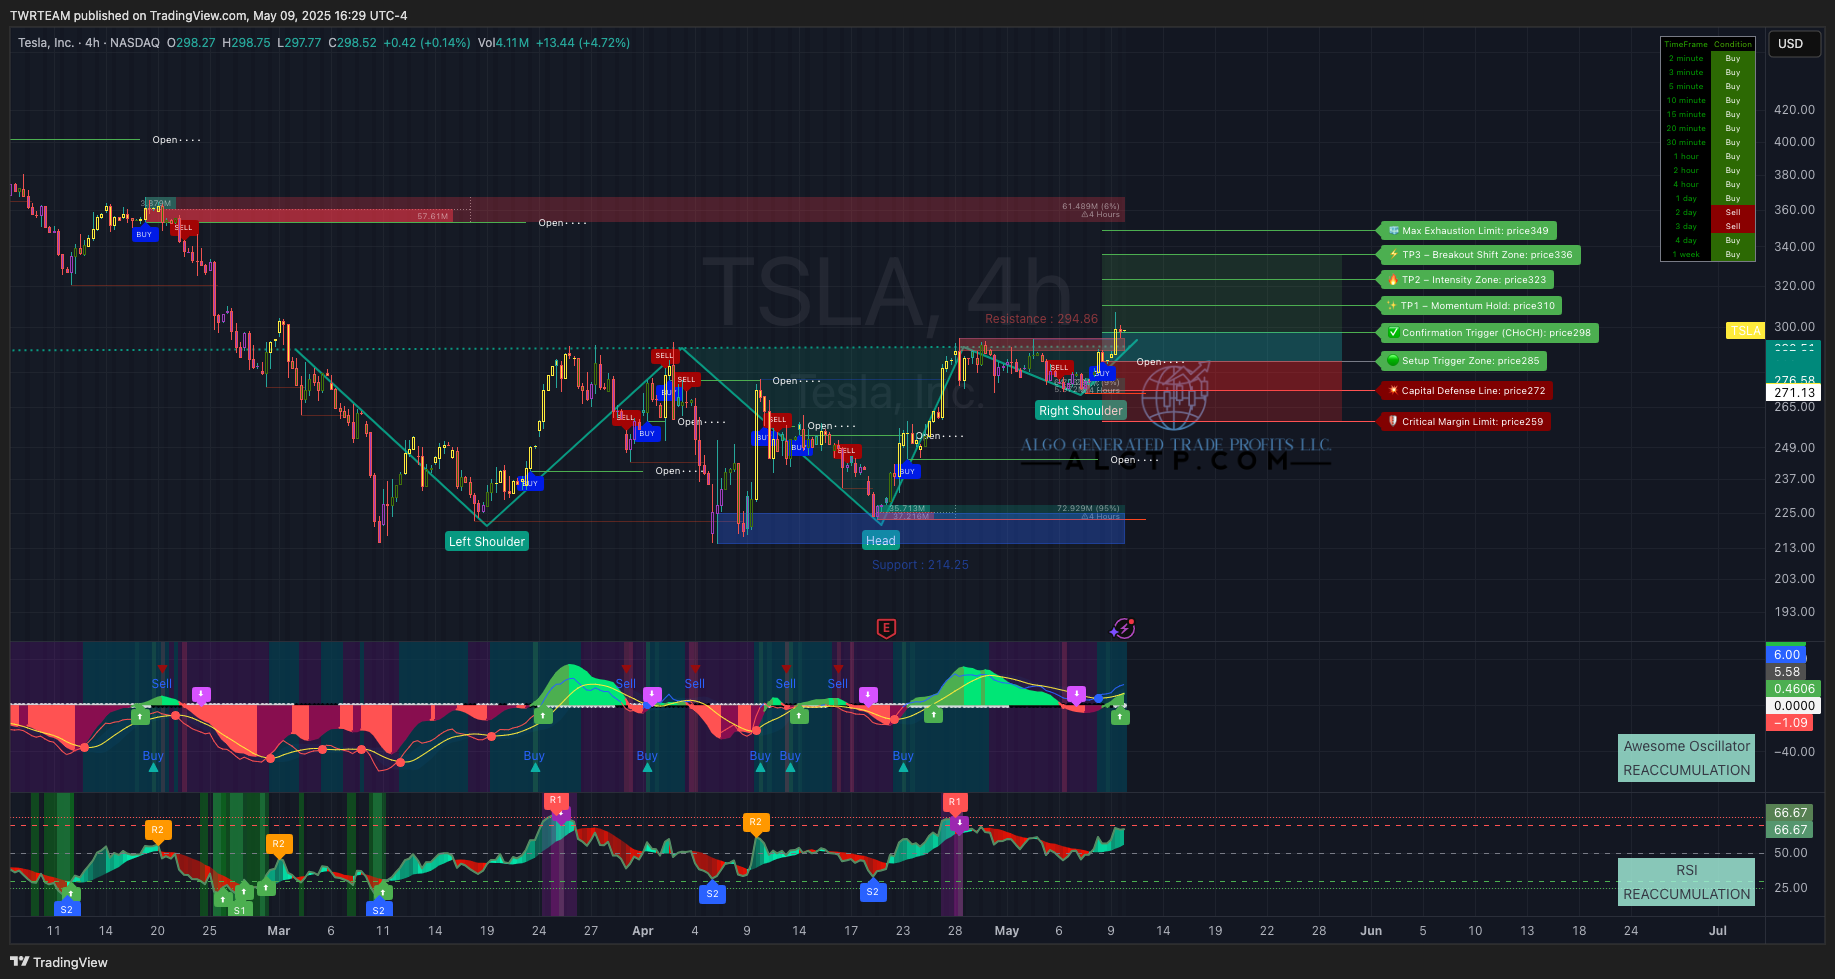Open the TradingView logo link
Image resolution: width=1835 pixels, height=979 pixels.
[x=59, y=962]
